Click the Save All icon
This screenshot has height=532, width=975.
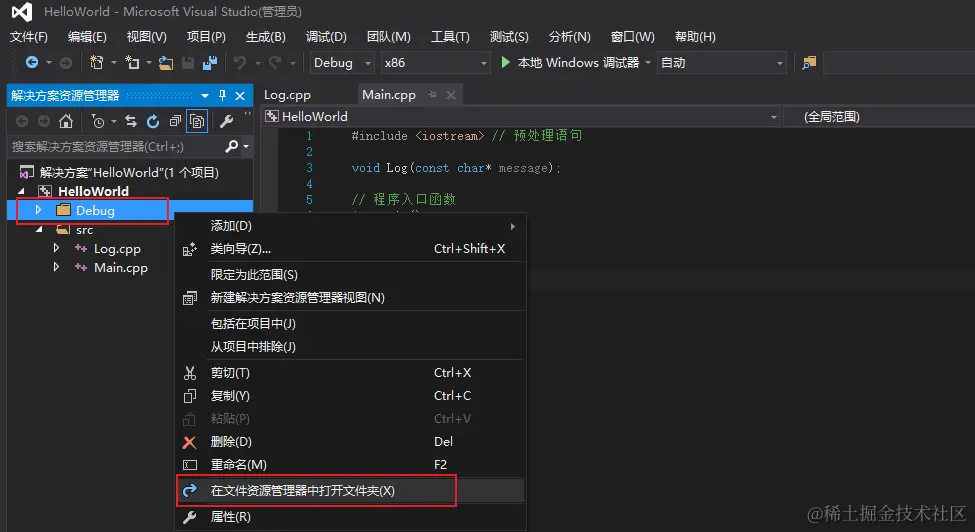pos(210,62)
